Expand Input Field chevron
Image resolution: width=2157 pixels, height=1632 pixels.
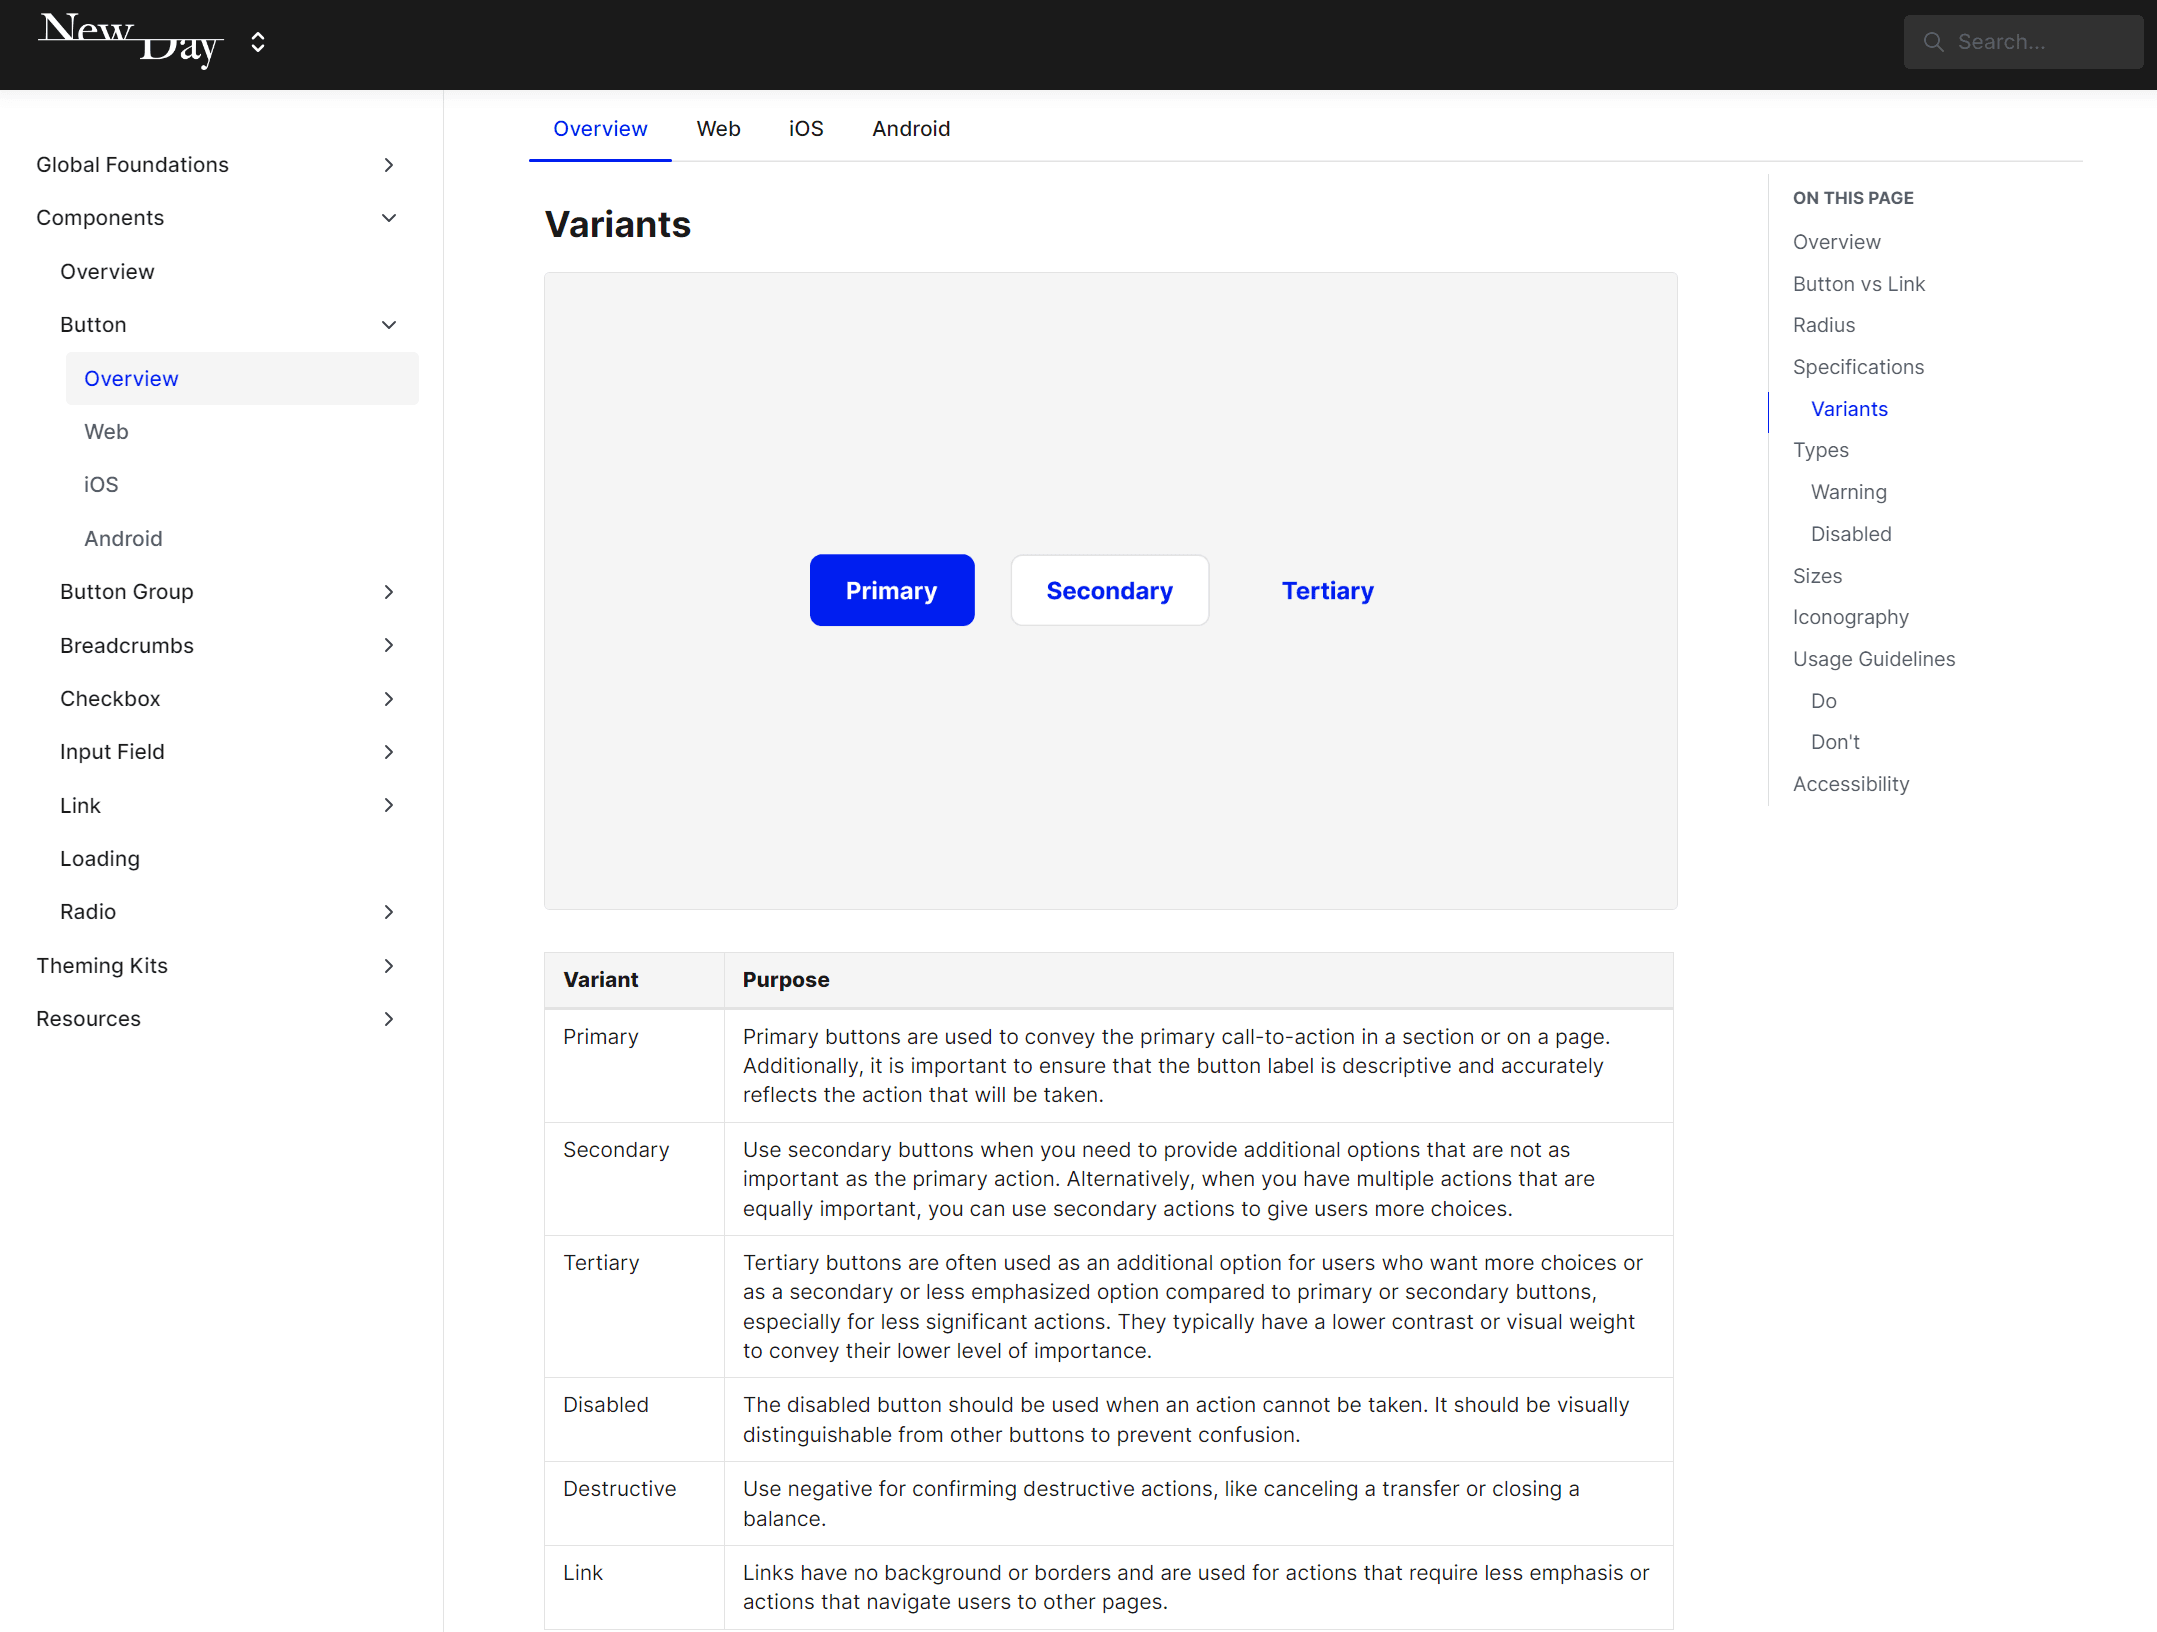(389, 752)
